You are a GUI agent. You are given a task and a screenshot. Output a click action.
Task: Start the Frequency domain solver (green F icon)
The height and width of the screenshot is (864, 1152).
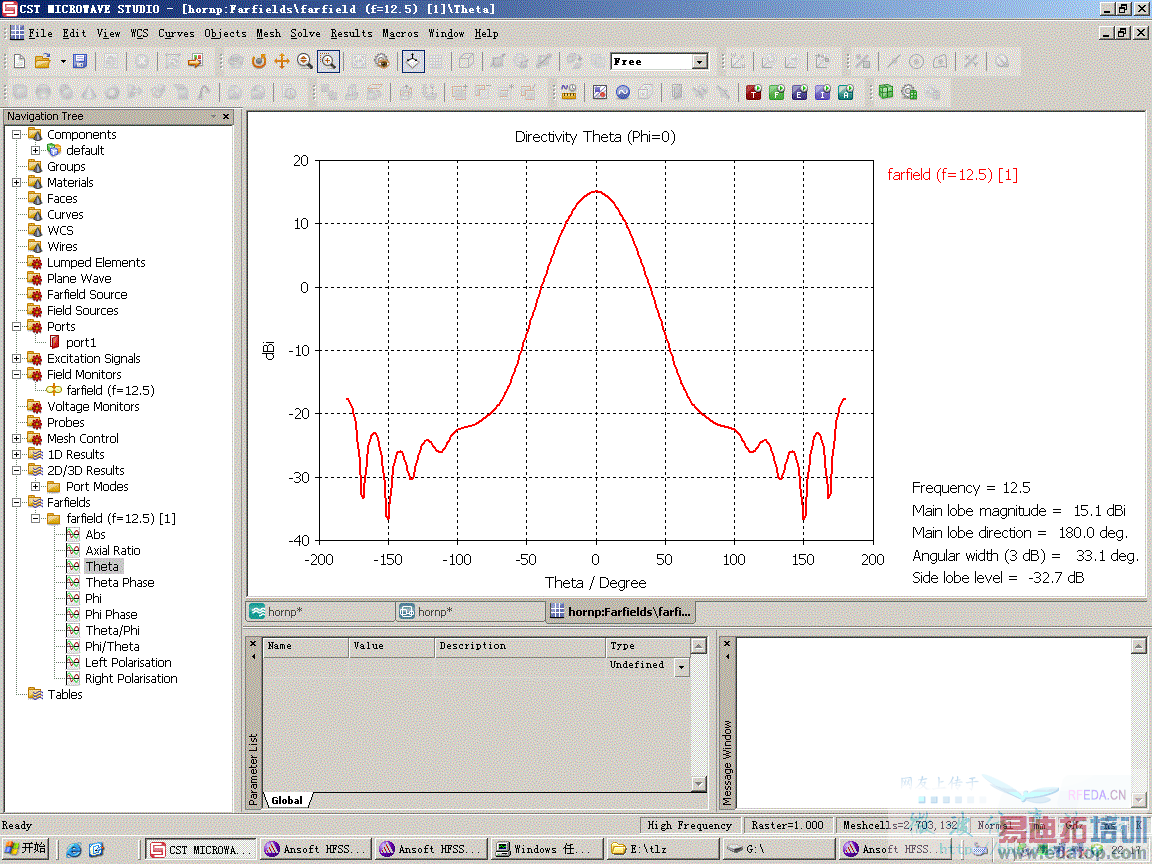[x=776, y=93]
